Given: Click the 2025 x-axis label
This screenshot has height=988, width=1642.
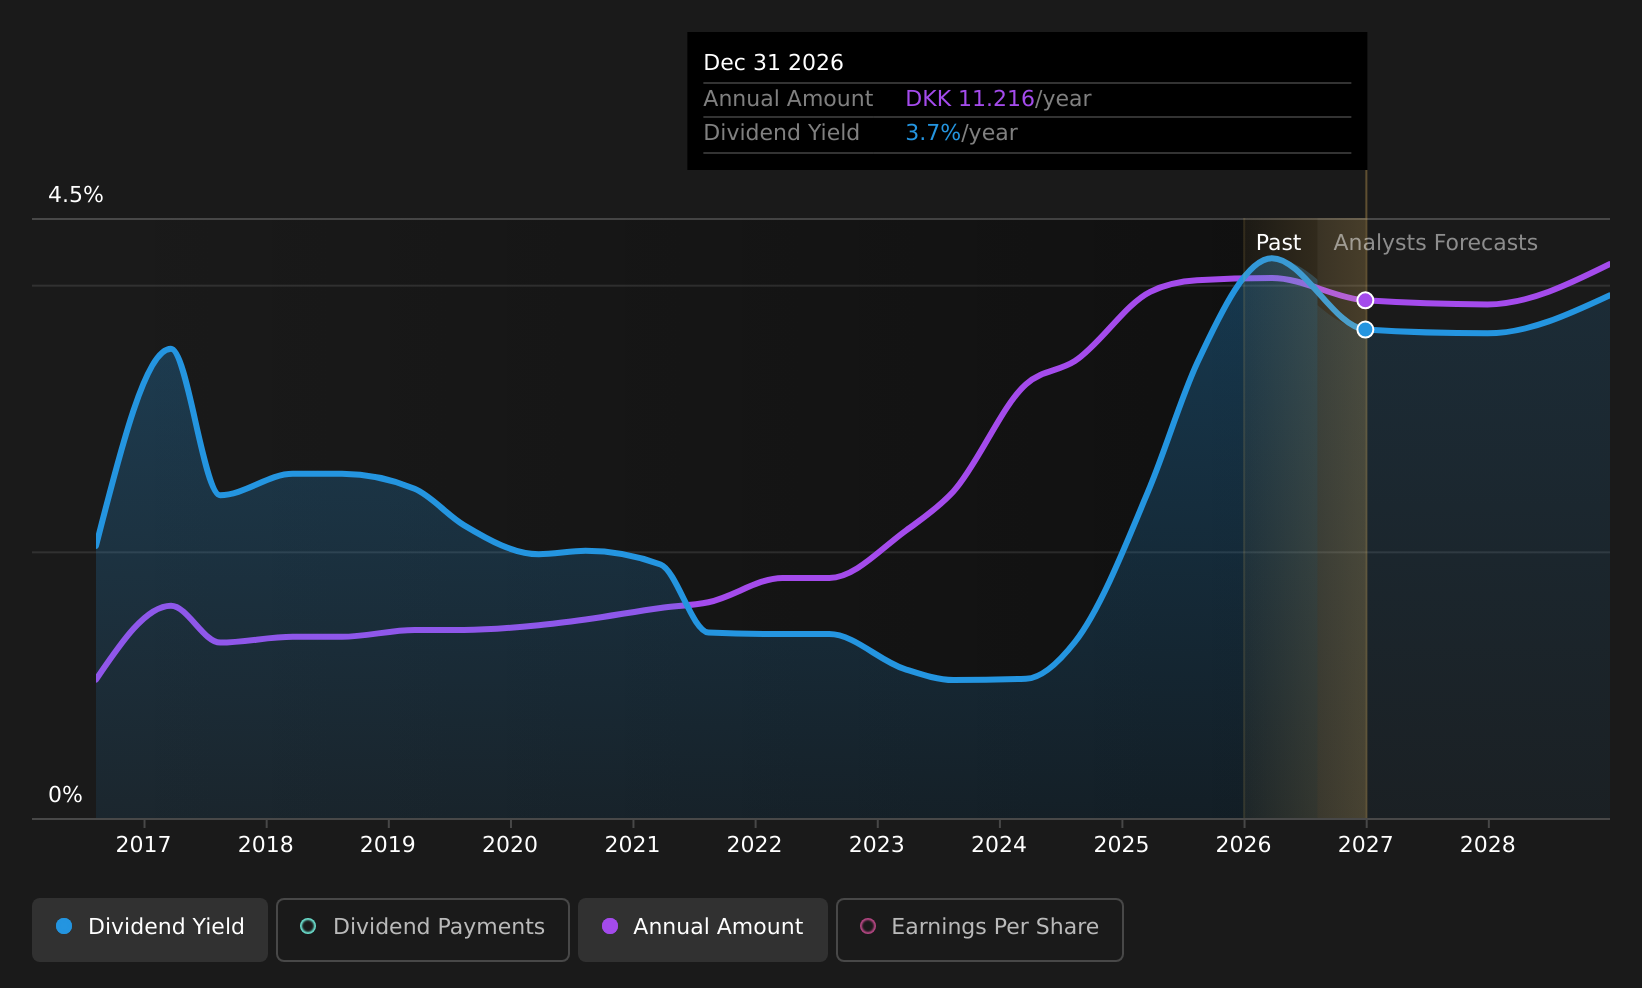Looking at the screenshot, I should click(1121, 845).
